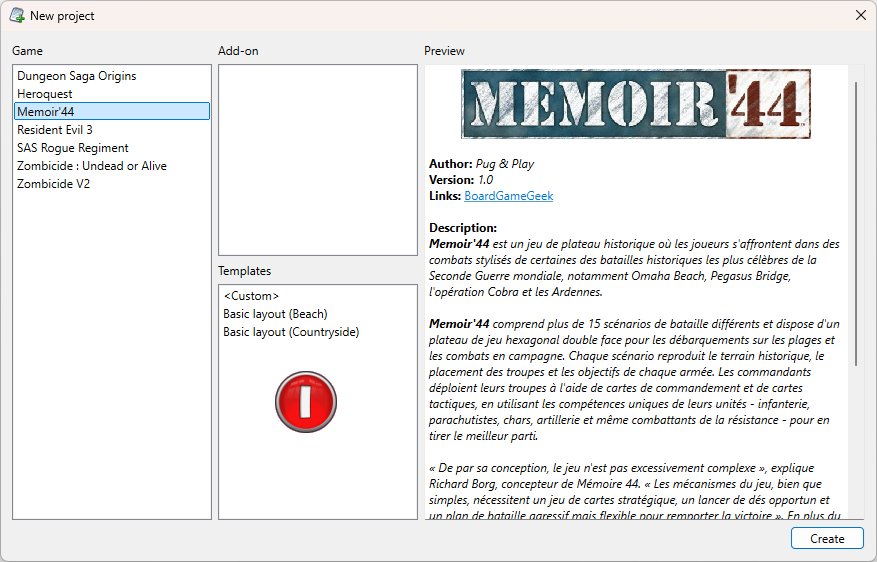Click inside the empty Add-on list
This screenshot has width=877, height=562.
[x=318, y=160]
